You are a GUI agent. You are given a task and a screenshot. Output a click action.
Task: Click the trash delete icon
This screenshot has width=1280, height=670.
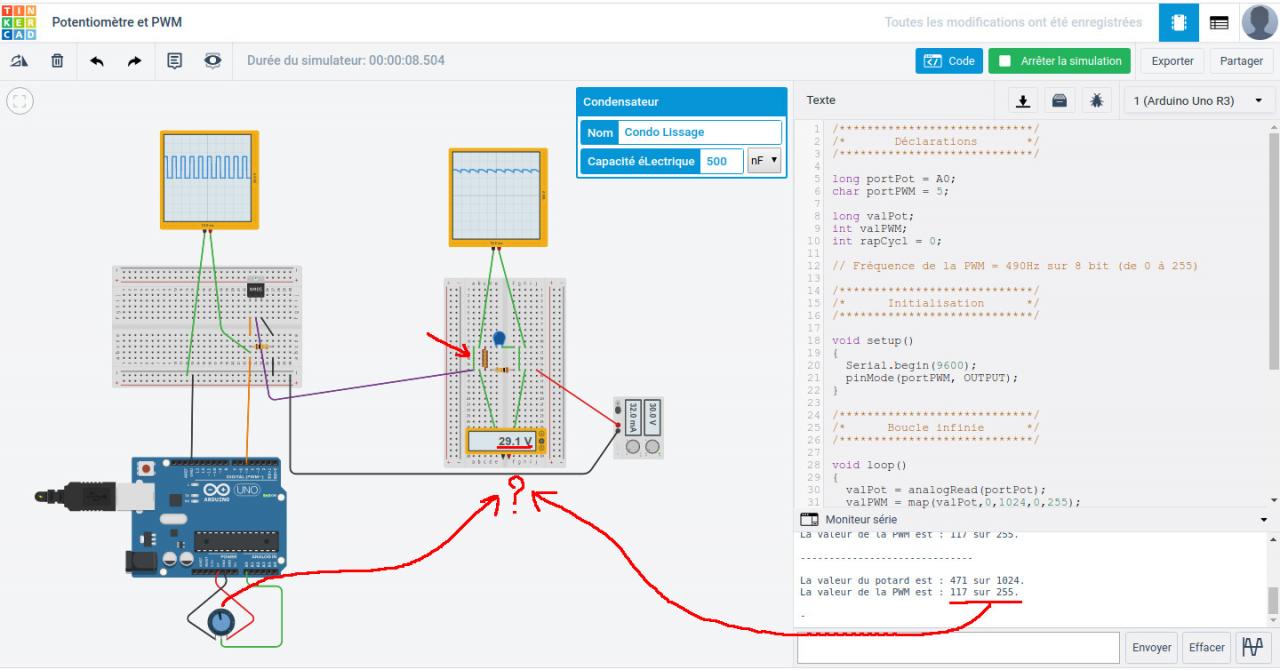click(x=57, y=61)
